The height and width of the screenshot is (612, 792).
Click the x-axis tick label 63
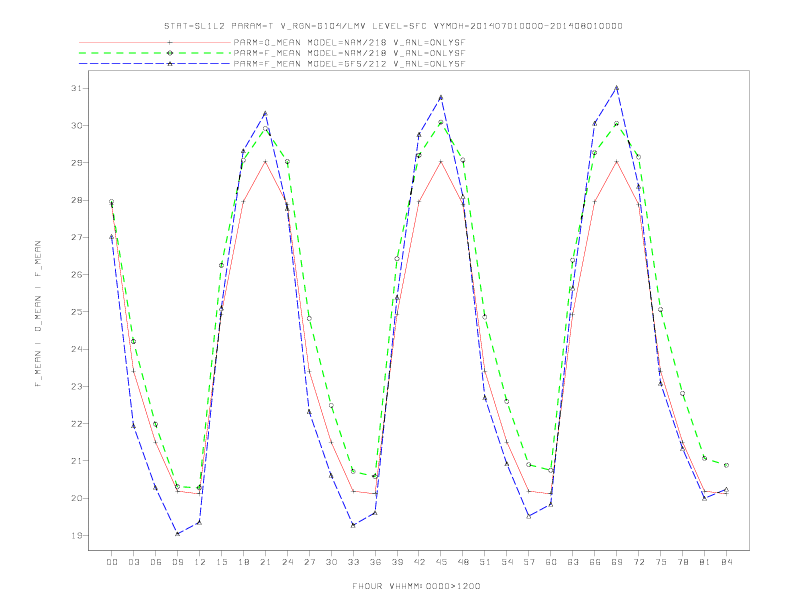[x=573, y=562]
